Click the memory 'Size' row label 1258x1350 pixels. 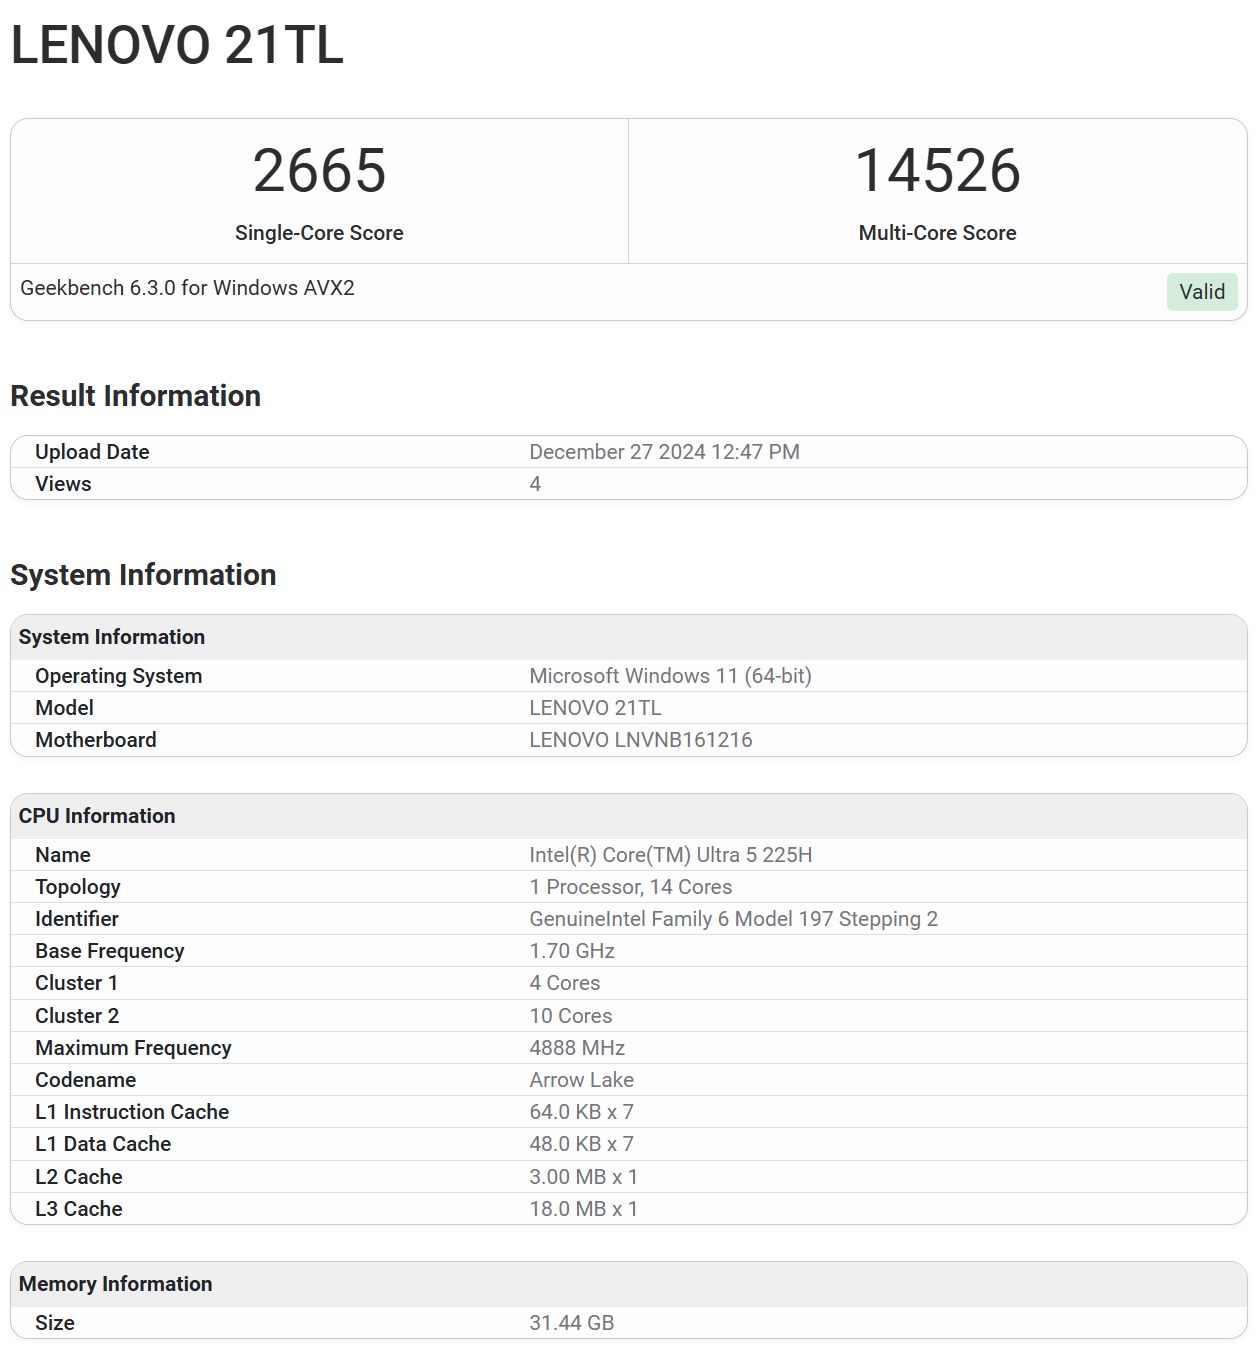tap(55, 1323)
